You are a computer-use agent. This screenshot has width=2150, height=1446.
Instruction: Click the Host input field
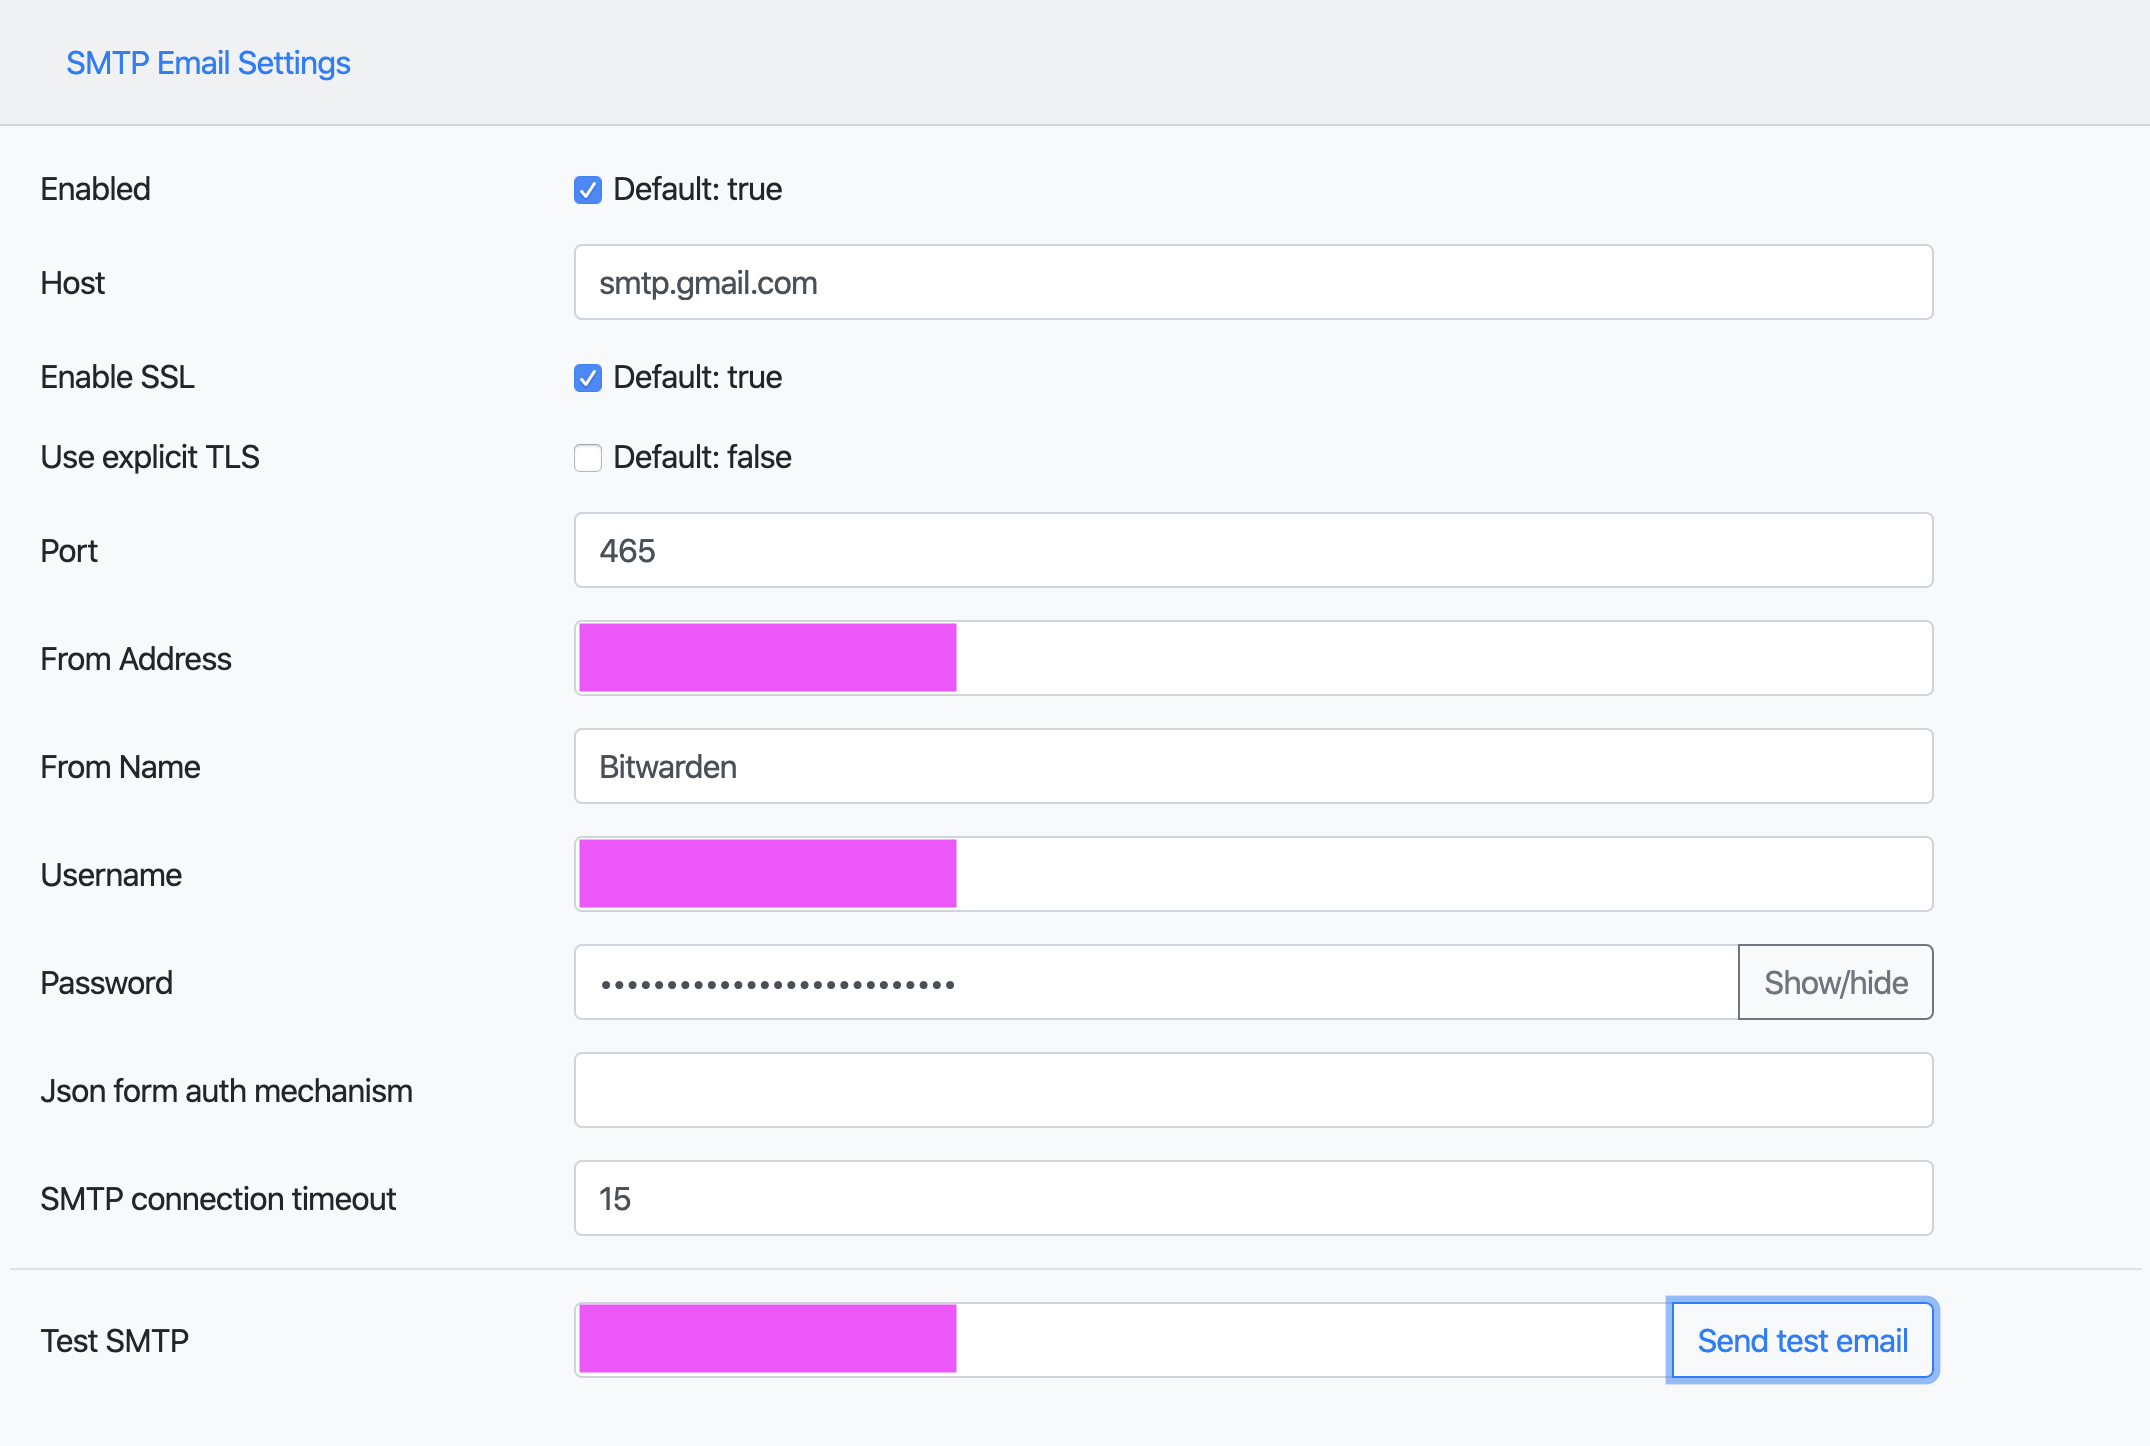tap(1253, 283)
